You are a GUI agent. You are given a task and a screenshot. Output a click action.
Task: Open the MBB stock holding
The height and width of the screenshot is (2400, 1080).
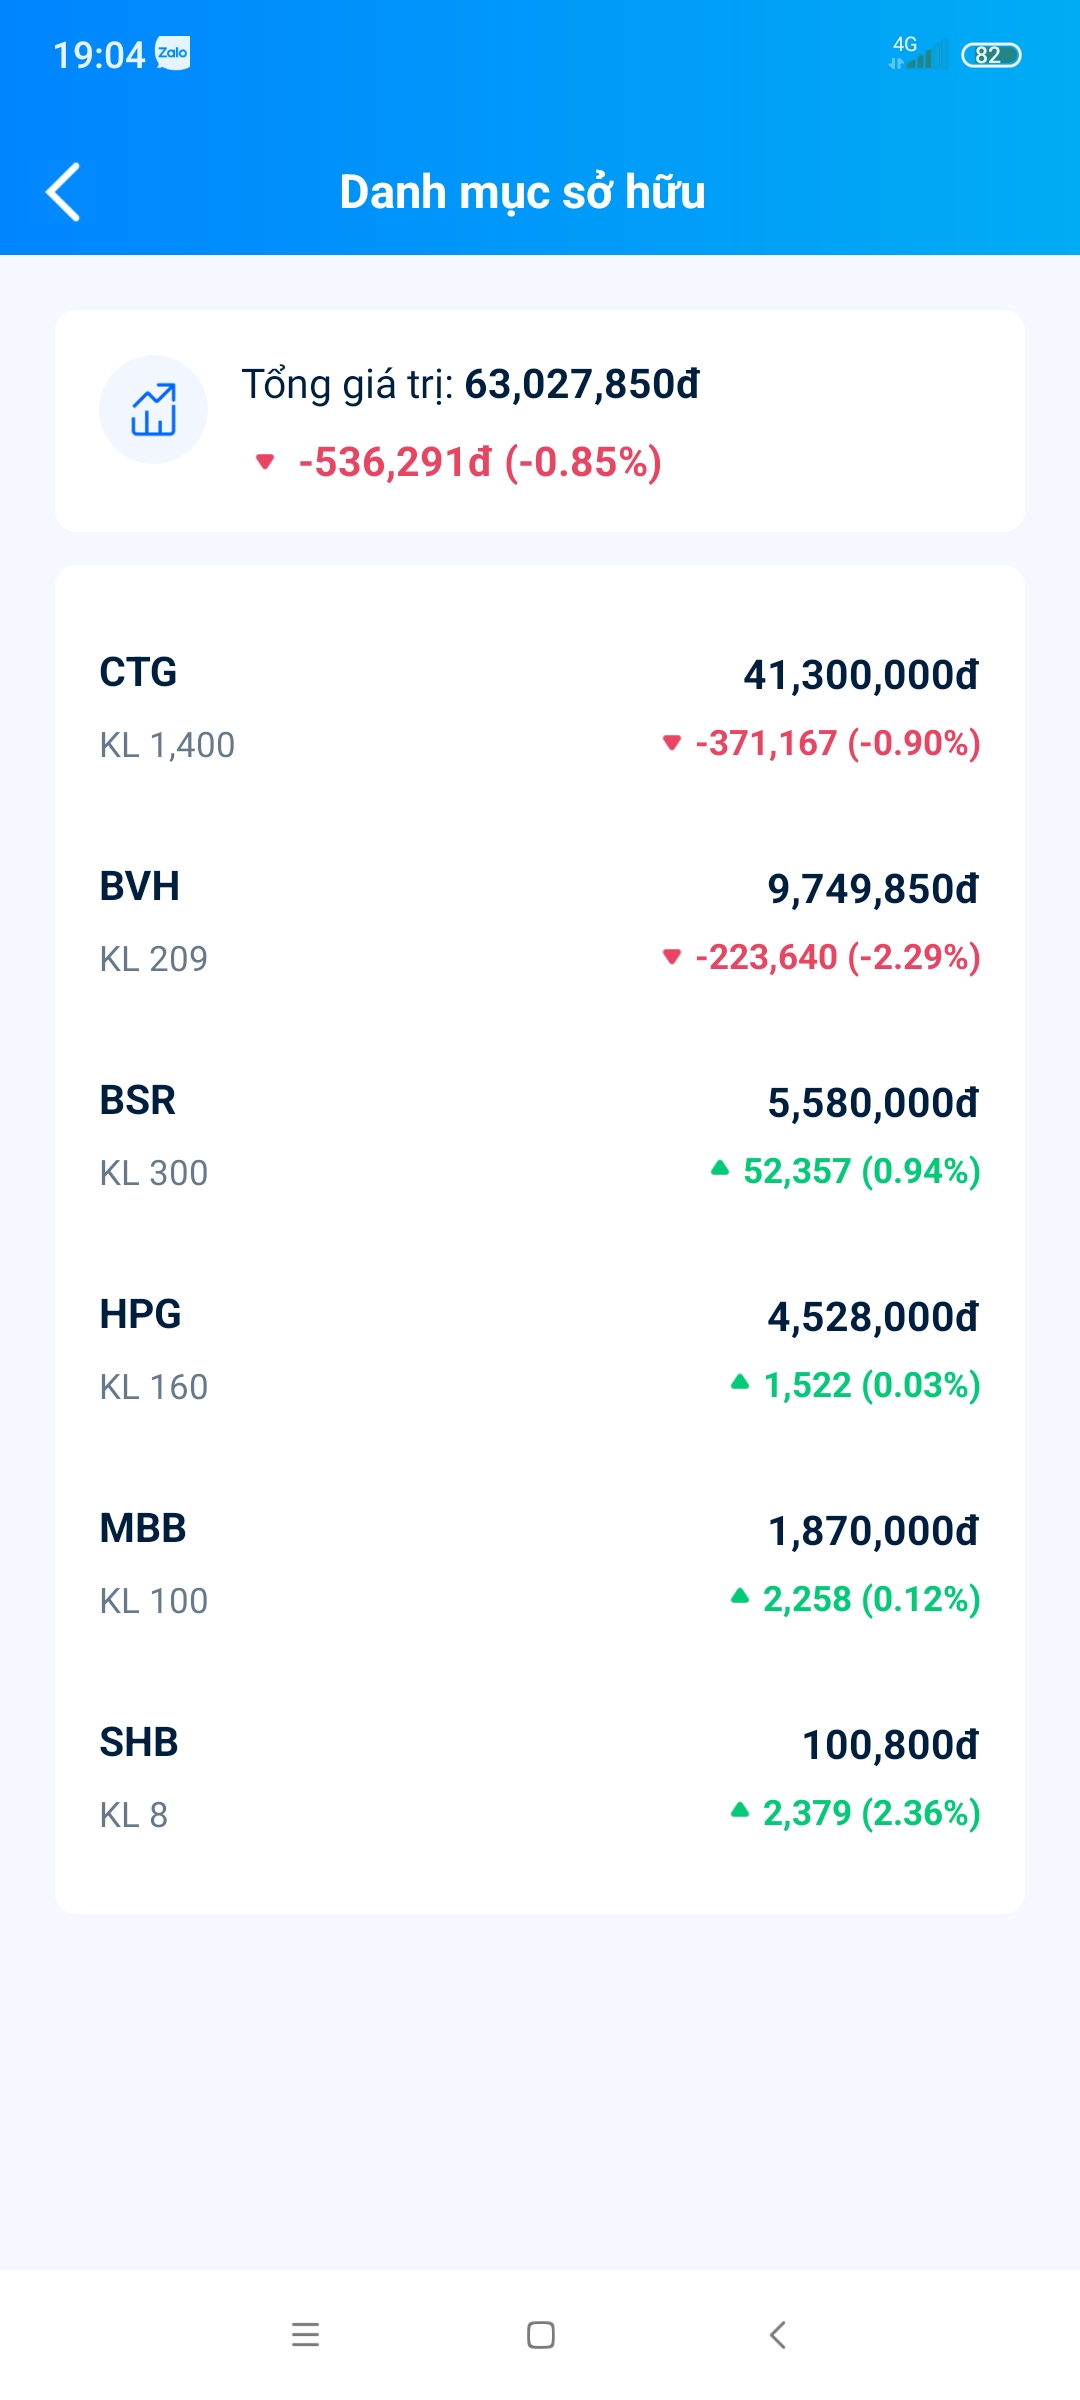click(540, 1564)
